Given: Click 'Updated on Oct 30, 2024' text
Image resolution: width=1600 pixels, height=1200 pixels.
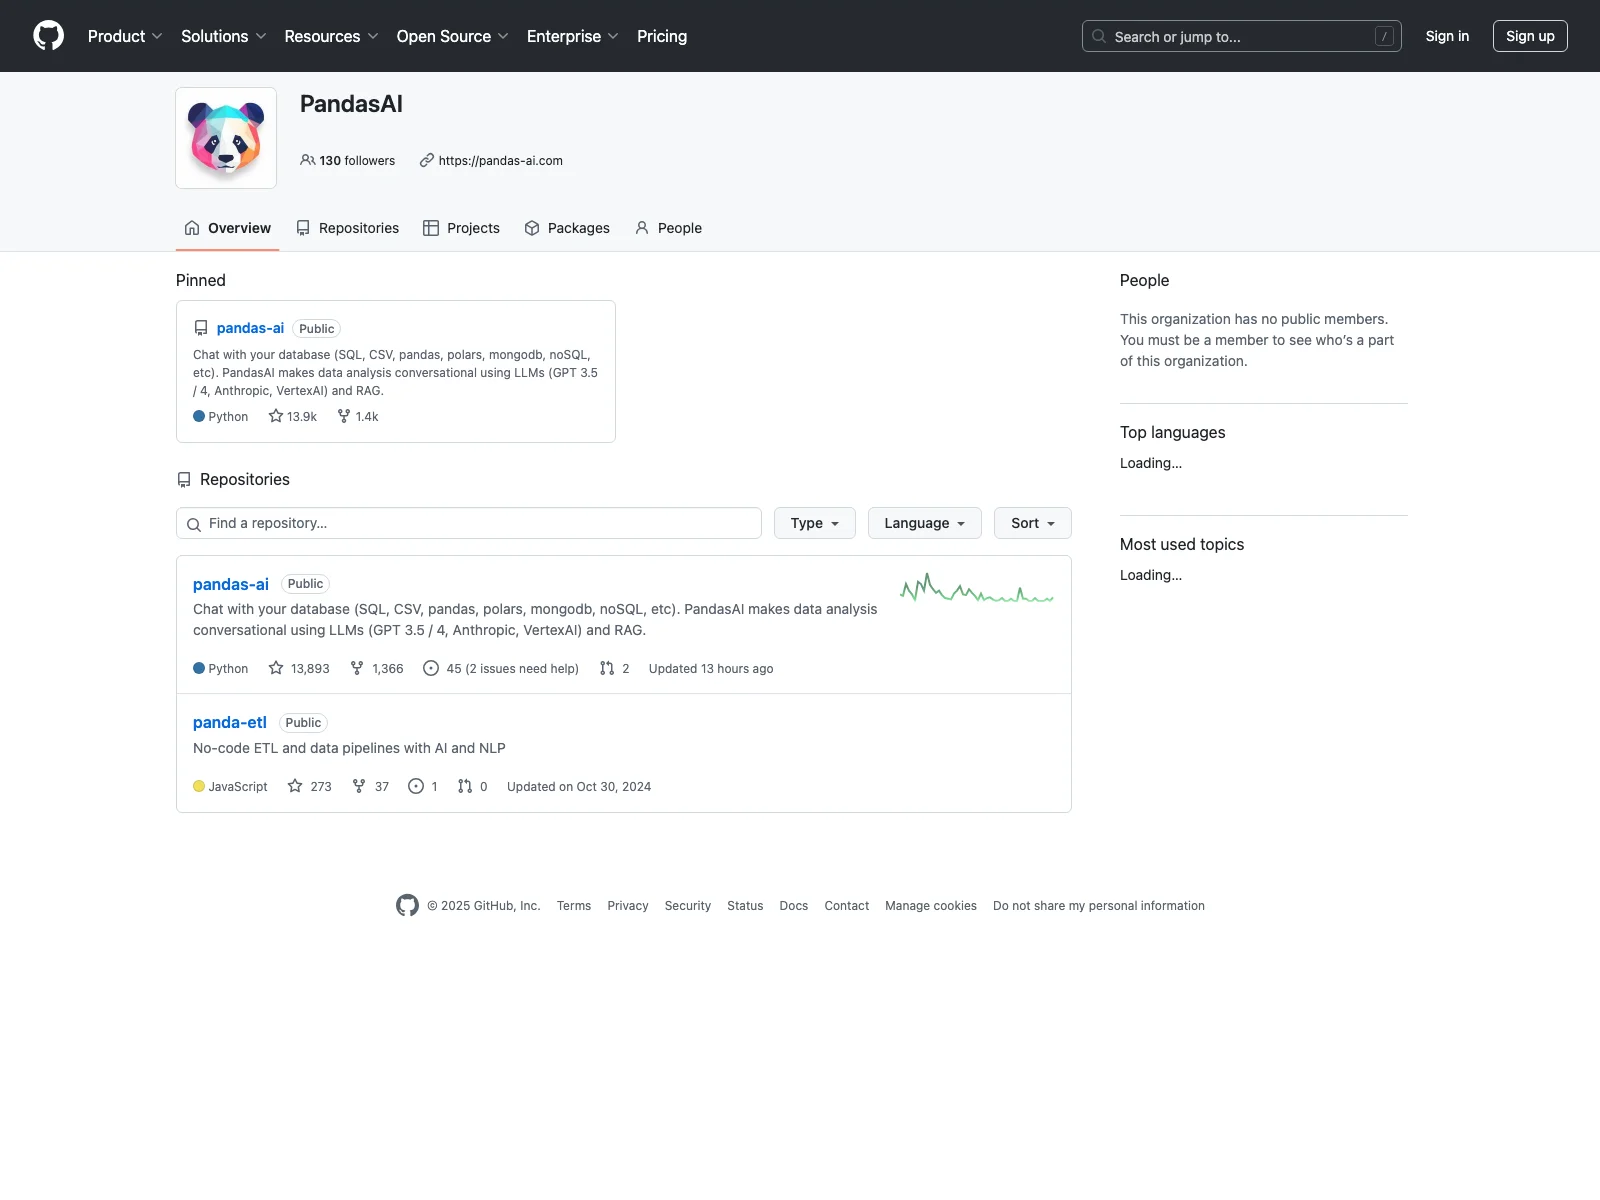Looking at the screenshot, I should 579,786.
